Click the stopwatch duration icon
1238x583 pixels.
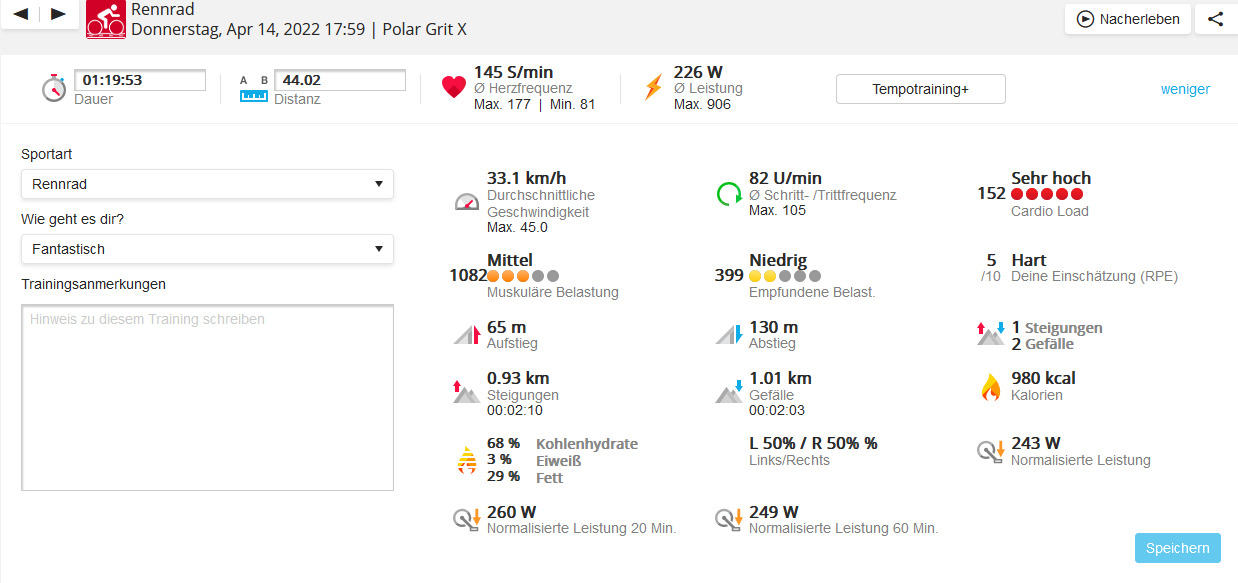tap(54, 88)
